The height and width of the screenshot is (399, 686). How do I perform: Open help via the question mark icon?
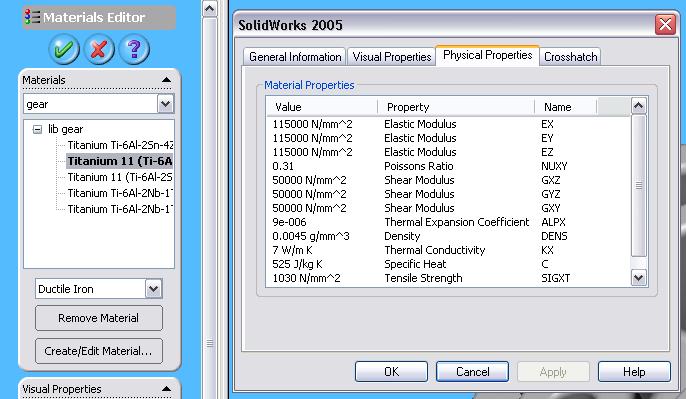pyautogui.click(x=134, y=49)
